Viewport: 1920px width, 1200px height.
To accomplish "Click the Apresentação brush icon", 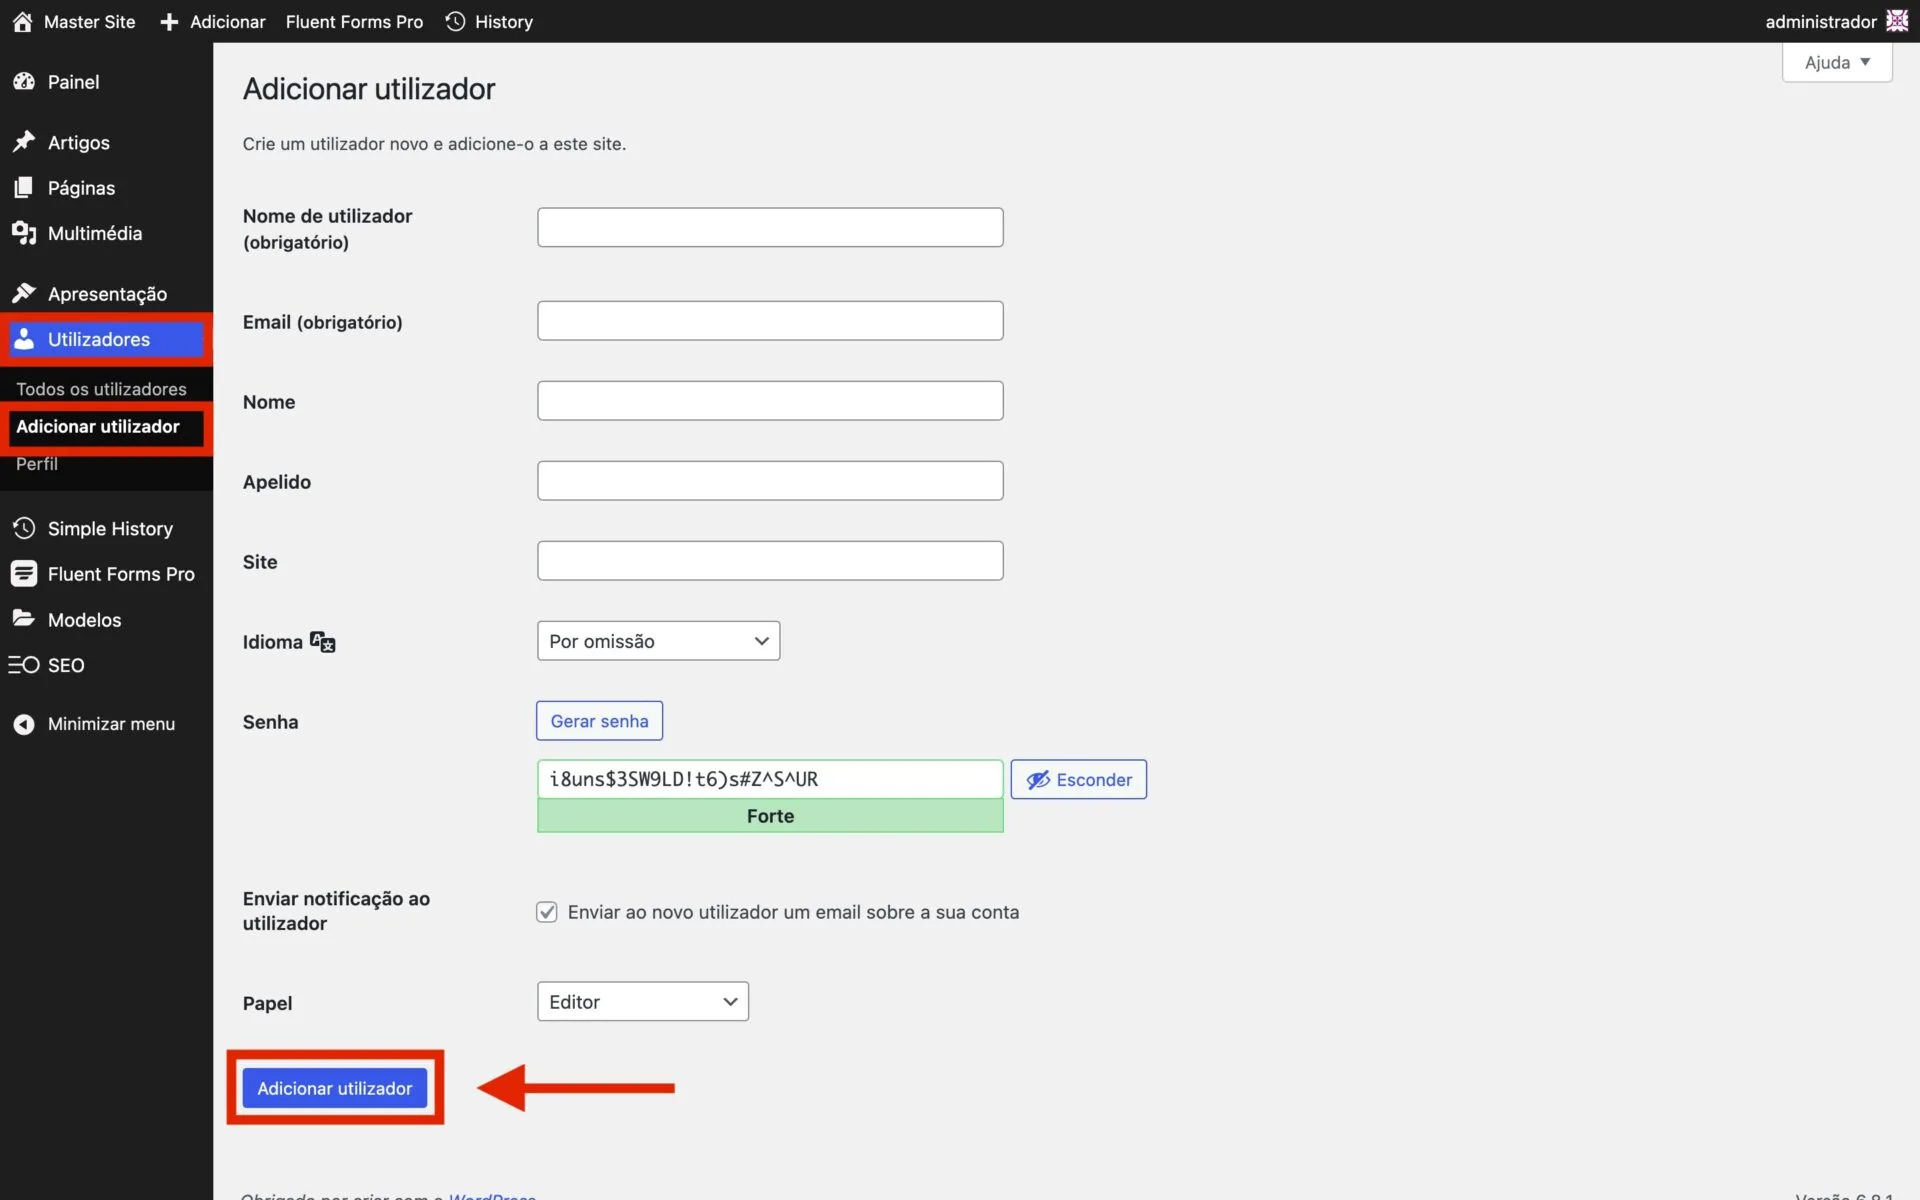I will (24, 293).
